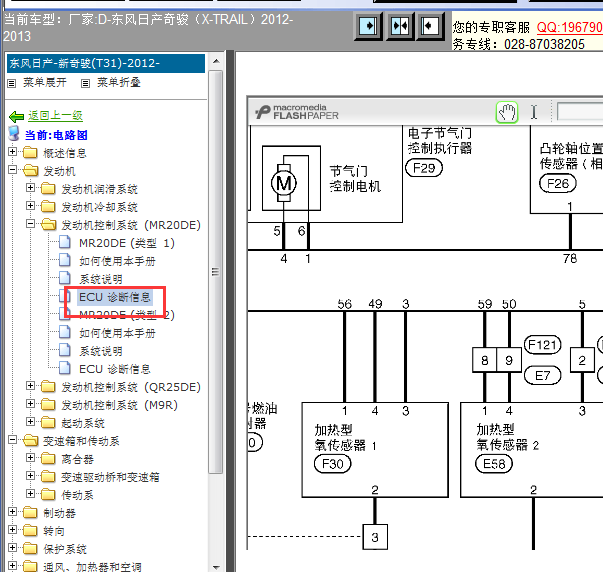Expand the 概述信息 folder
Viewport: 603px width, 572px height.
pyautogui.click(x=12, y=152)
